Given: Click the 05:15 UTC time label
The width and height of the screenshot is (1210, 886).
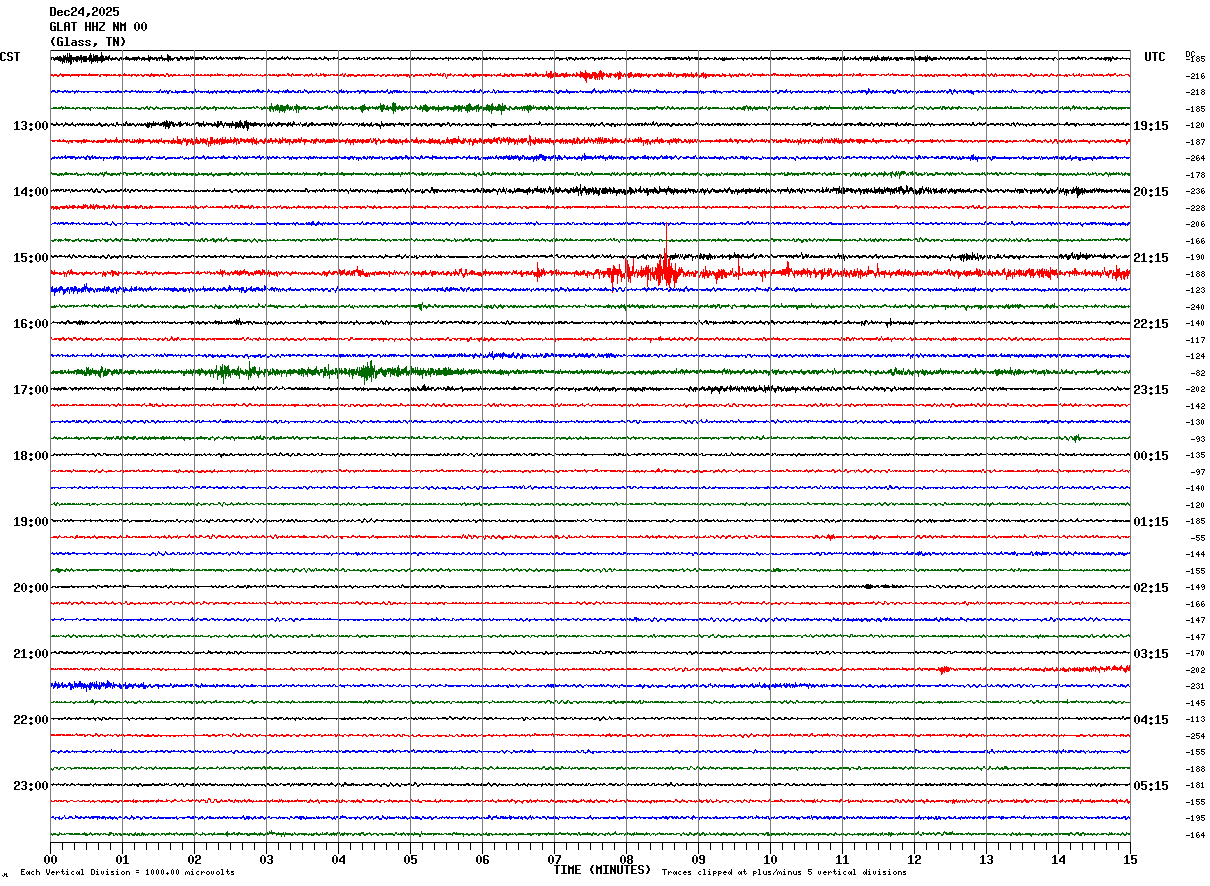Looking at the screenshot, I should click(1151, 786).
